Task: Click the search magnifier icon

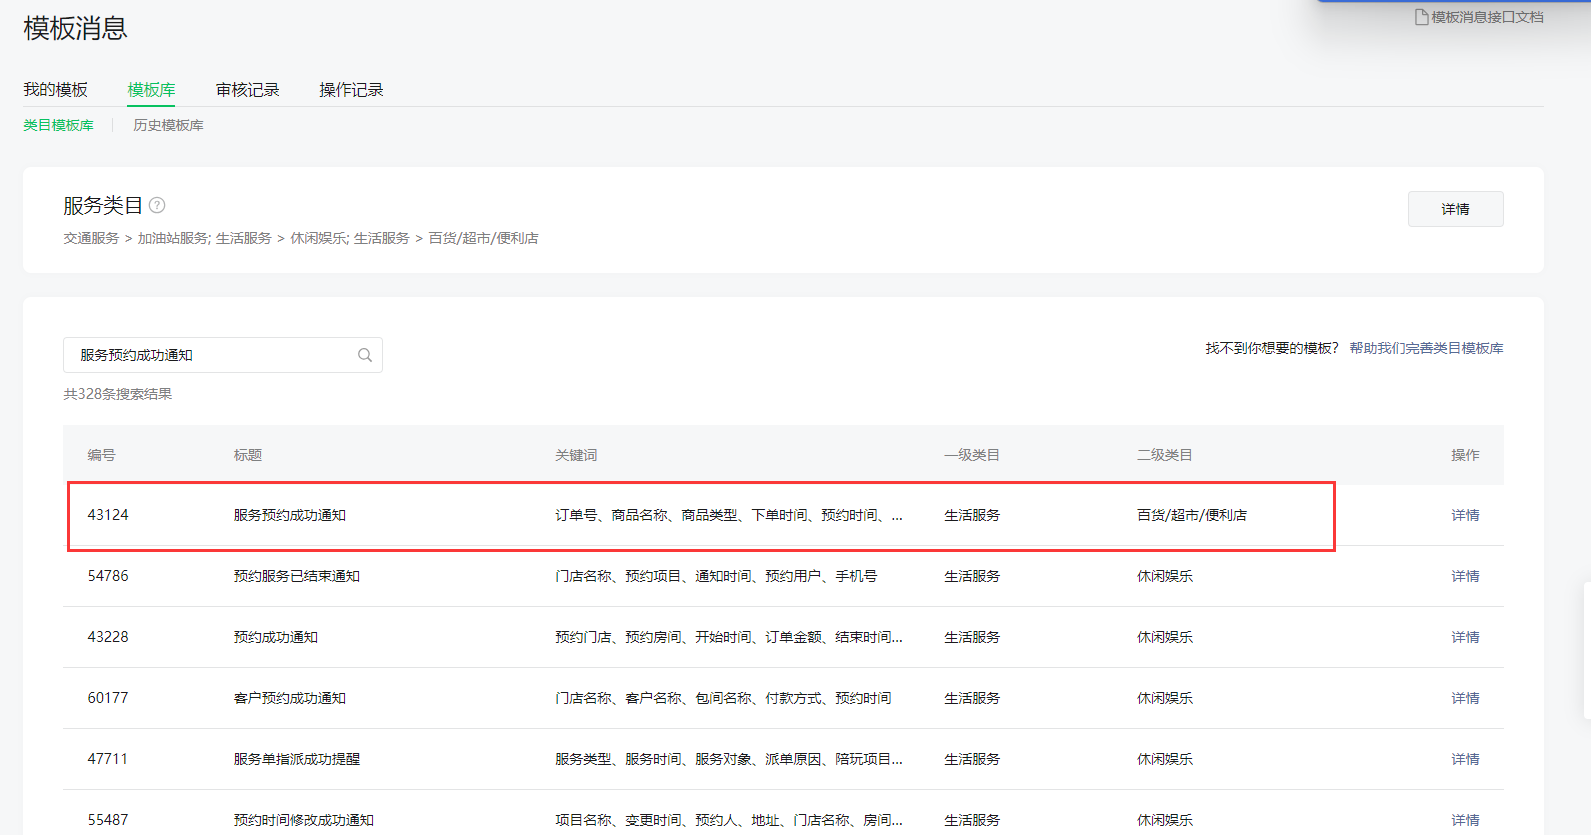Action: pos(365,355)
